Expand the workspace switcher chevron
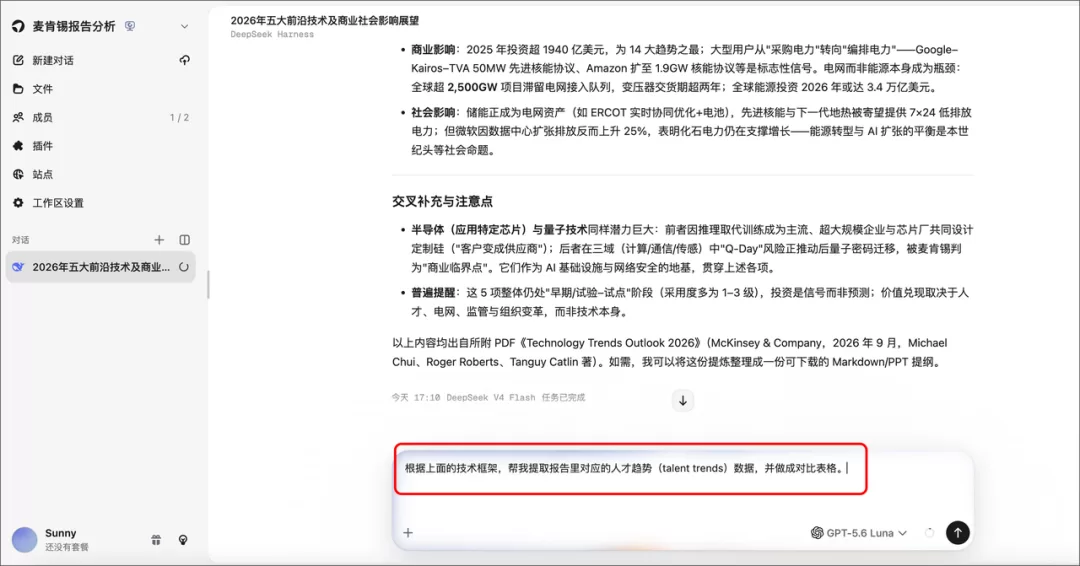The image size is (1080, 566). pyautogui.click(x=185, y=26)
